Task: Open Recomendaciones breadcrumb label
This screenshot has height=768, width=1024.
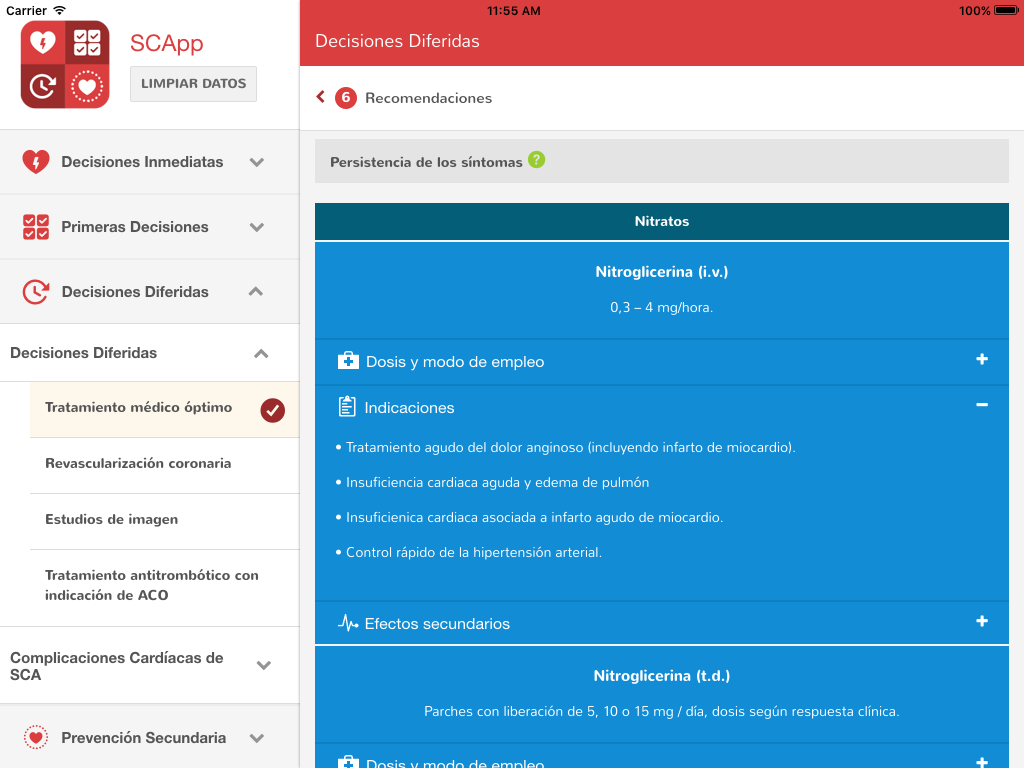Action: point(428,98)
